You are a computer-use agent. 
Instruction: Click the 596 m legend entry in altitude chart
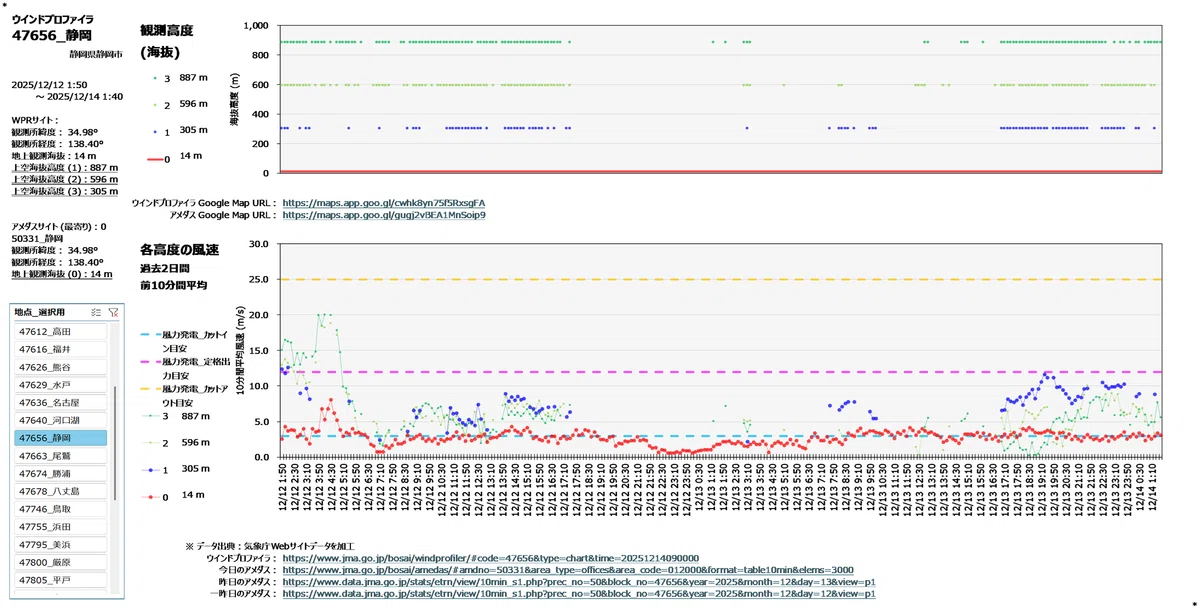point(180,104)
